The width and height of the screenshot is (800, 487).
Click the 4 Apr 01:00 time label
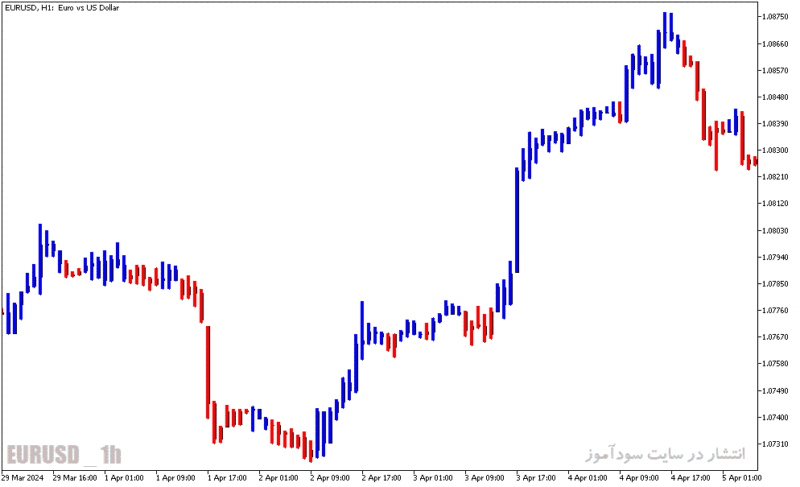[588, 478]
